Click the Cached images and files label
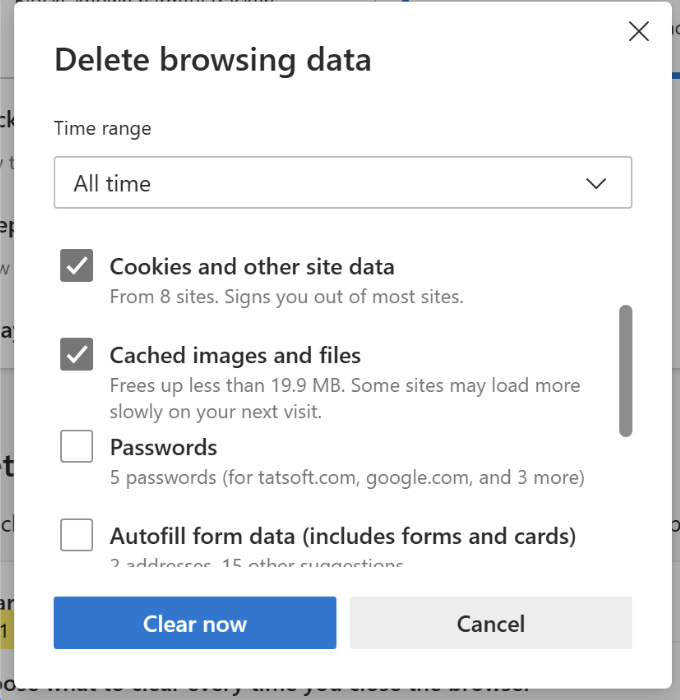 tap(235, 355)
